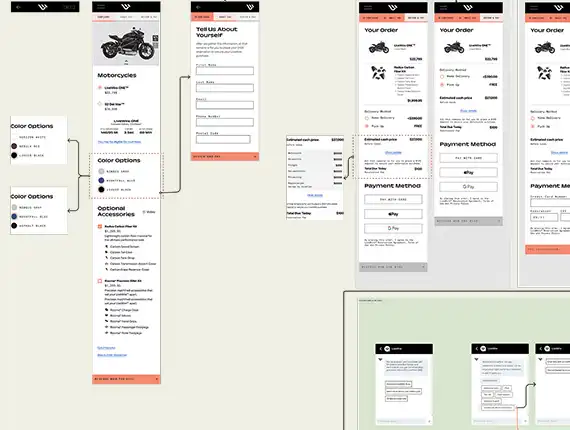Click the Charge Door part icon in the second accessory kit
The width and height of the screenshot is (570, 430).
(107, 310)
